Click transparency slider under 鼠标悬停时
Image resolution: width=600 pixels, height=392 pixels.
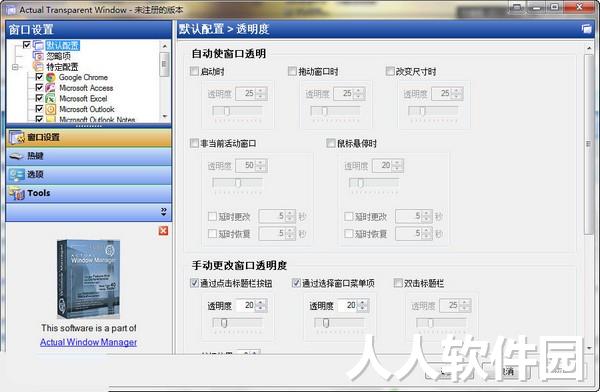tap(373, 183)
